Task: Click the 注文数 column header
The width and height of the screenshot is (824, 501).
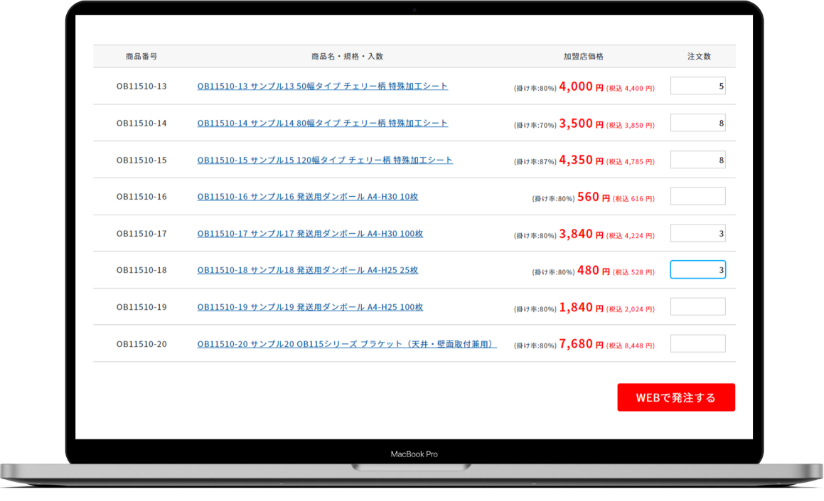Action: [699, 56]
